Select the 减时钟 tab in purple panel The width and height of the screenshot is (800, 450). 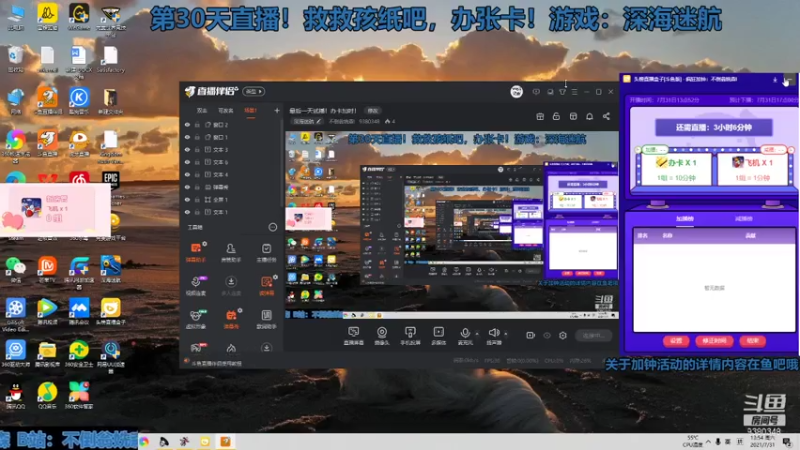pyautogui.click(x=743, y=218)
